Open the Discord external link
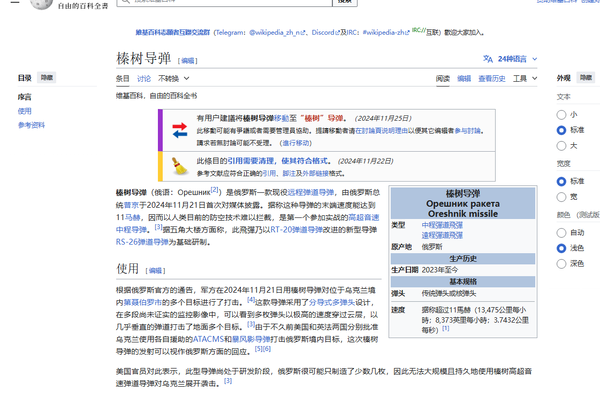Image resolution: width=600 pixels, height=399 pixels. pyautogui.click(x=325, y=33)
